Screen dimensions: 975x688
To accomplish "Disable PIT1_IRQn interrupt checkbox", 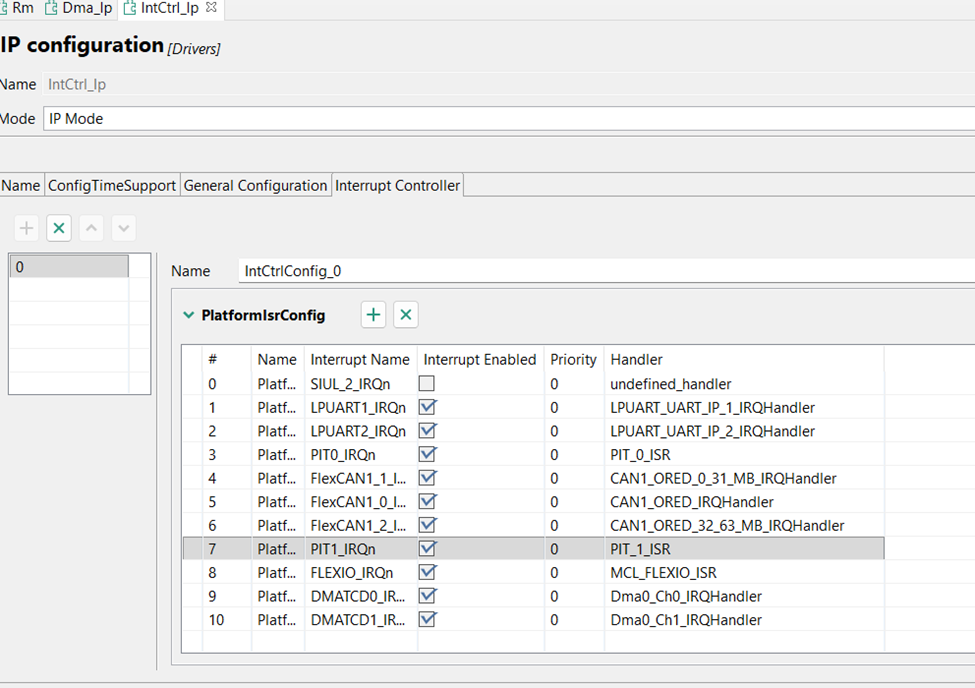I will pos(427,549).
